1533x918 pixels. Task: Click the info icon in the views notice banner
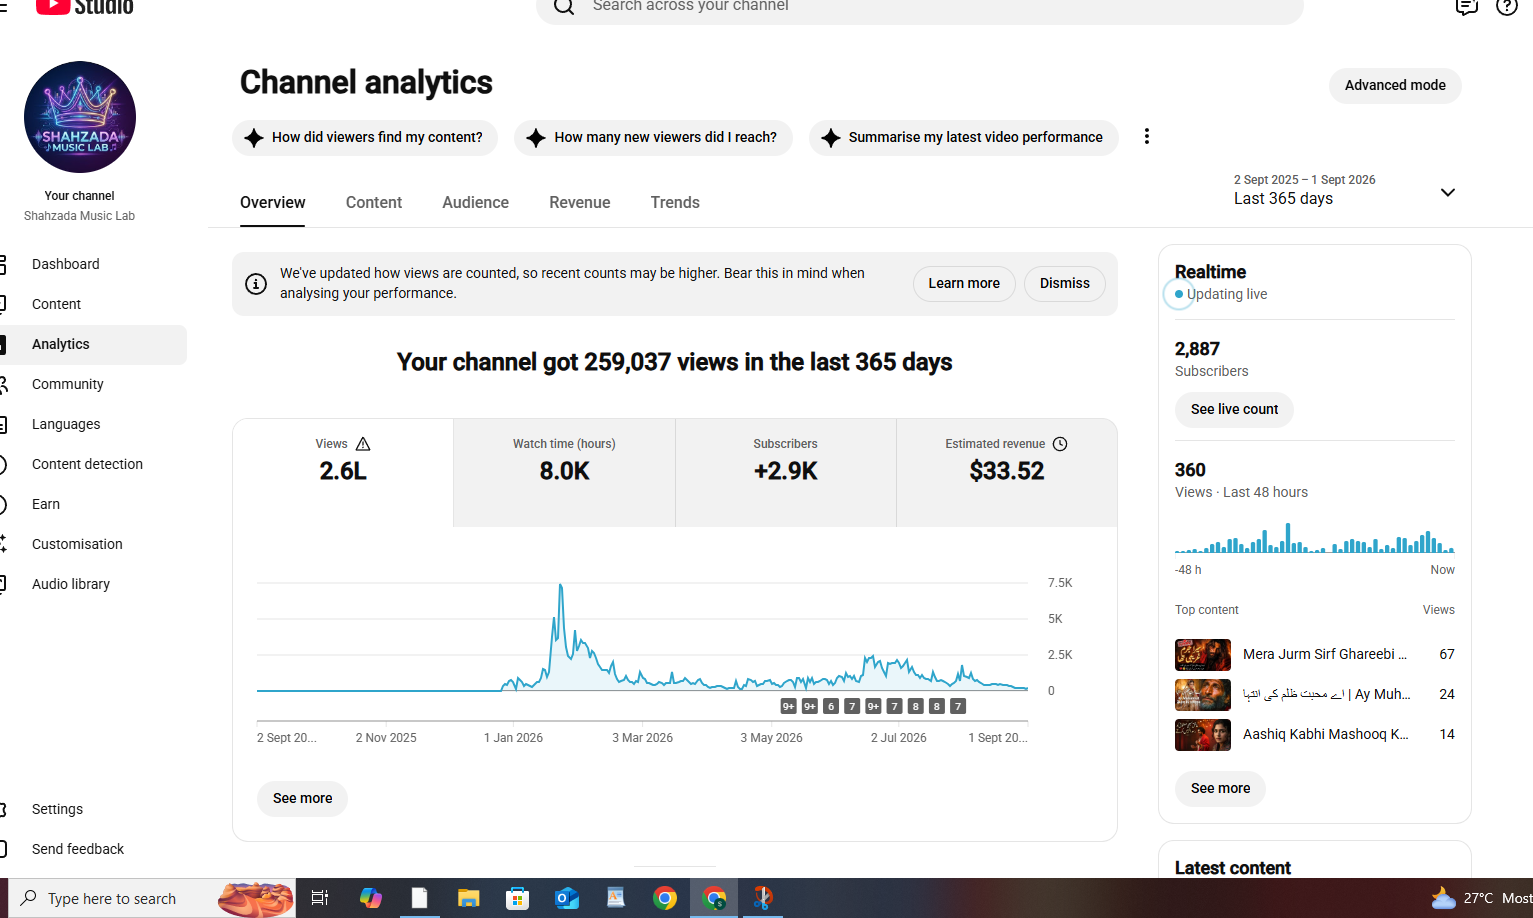click(x=256, y=284)
